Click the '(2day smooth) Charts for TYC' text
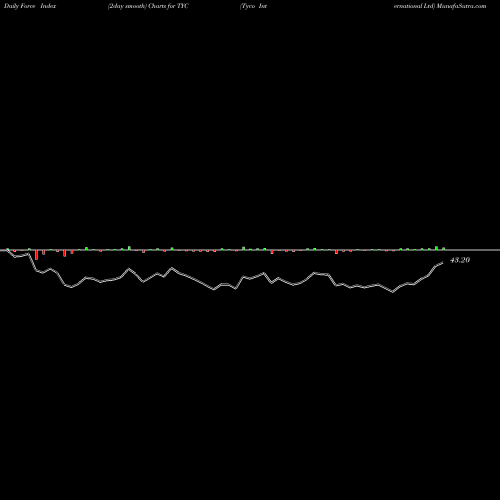This screenshot has width=500, height=500. (148, 6)
